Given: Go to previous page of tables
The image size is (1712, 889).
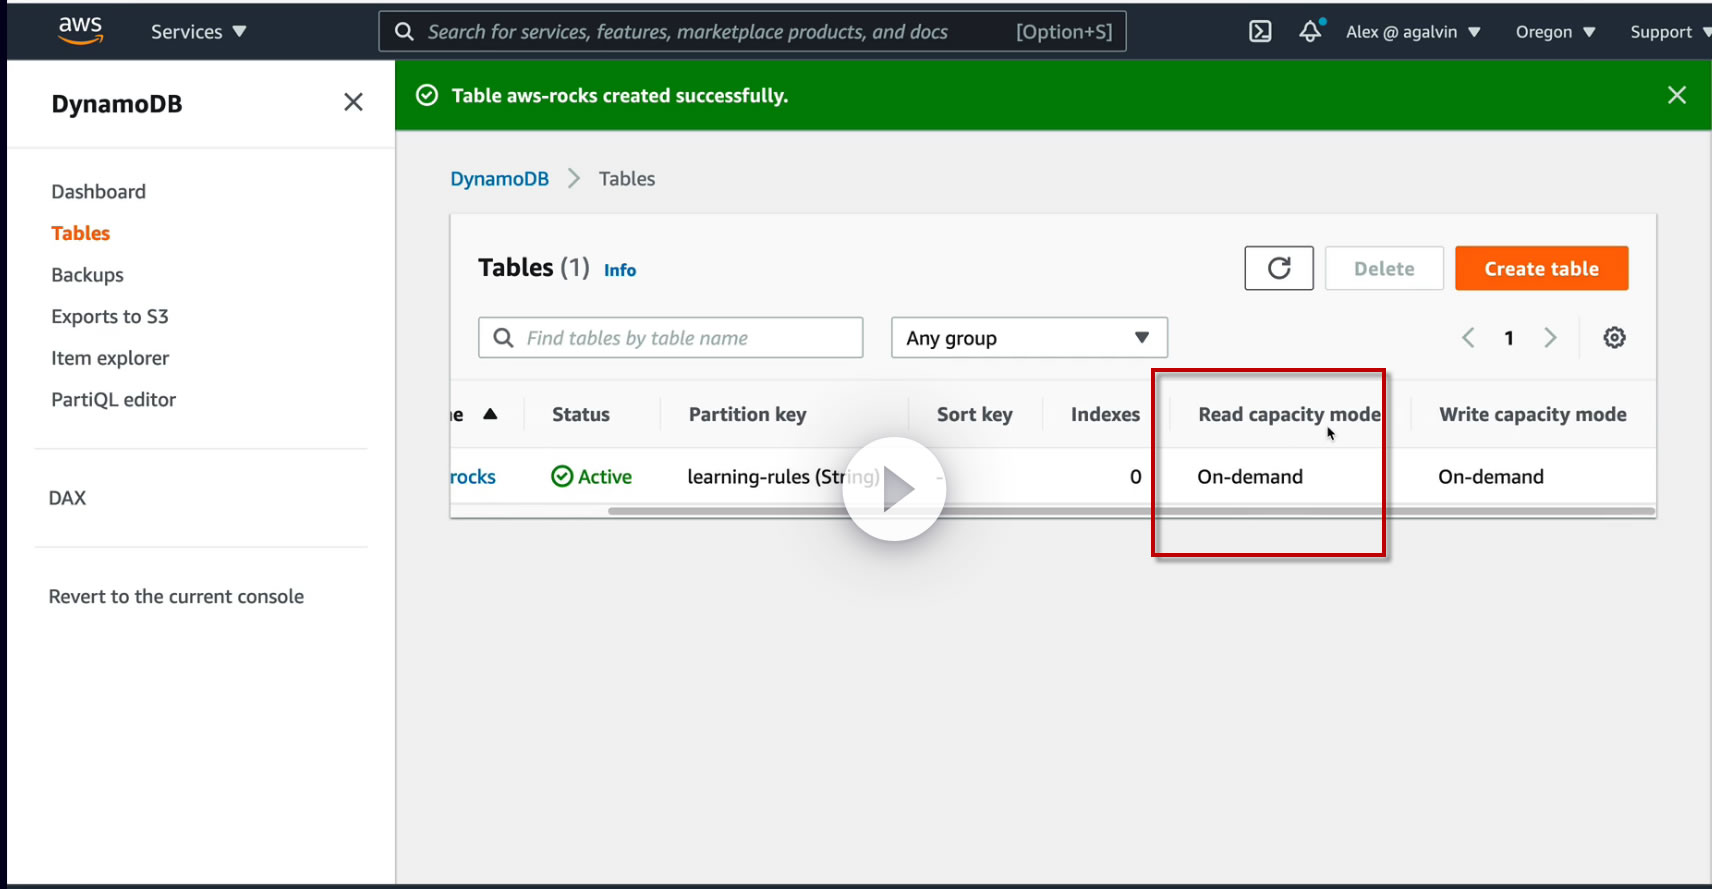Looking at the screenshot, I should pos(1468,338).
